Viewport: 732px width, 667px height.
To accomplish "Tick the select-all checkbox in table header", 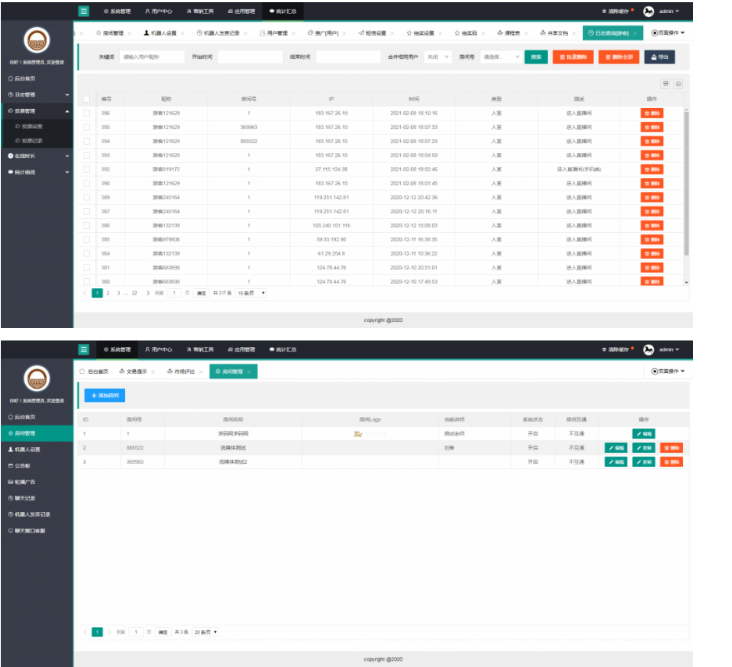I will [x=87, y=99].
